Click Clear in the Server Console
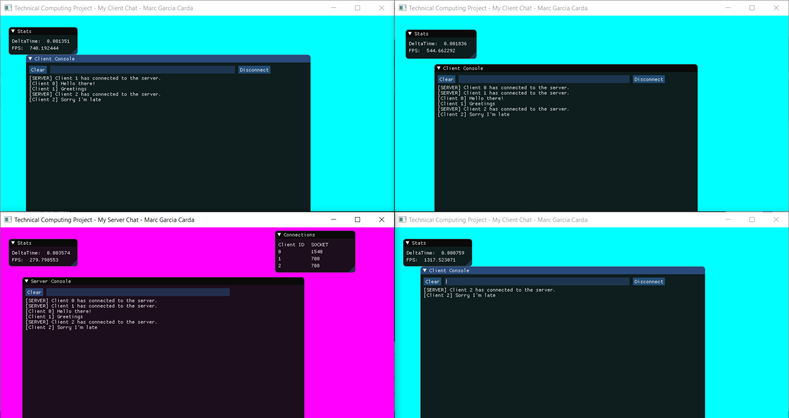The width and height of the screenshot is (789, 418). point(34,292)
